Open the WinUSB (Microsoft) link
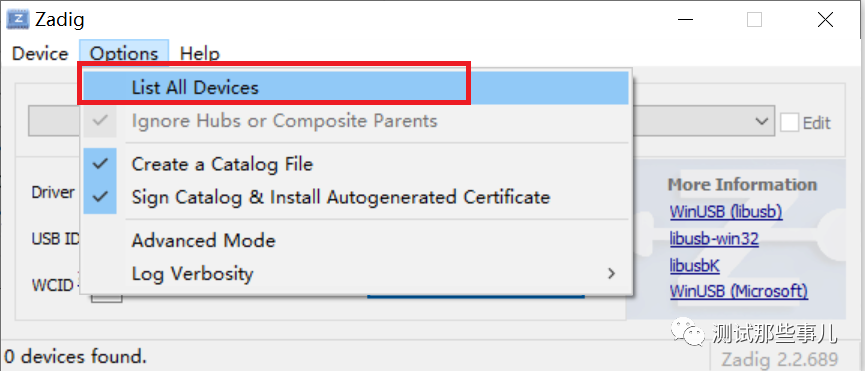The height and width of the screenshot is (371, 865). point(739,291)
